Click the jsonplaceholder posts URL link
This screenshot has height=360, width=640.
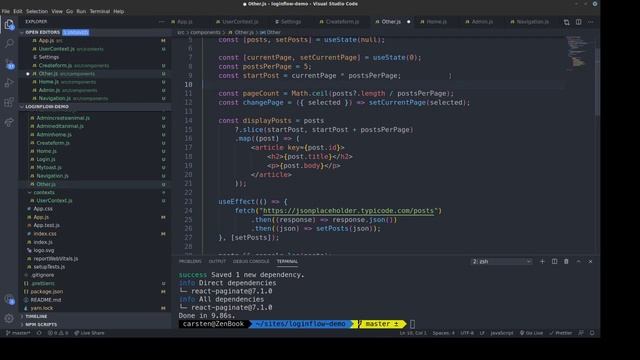click(x=348, y=211)
